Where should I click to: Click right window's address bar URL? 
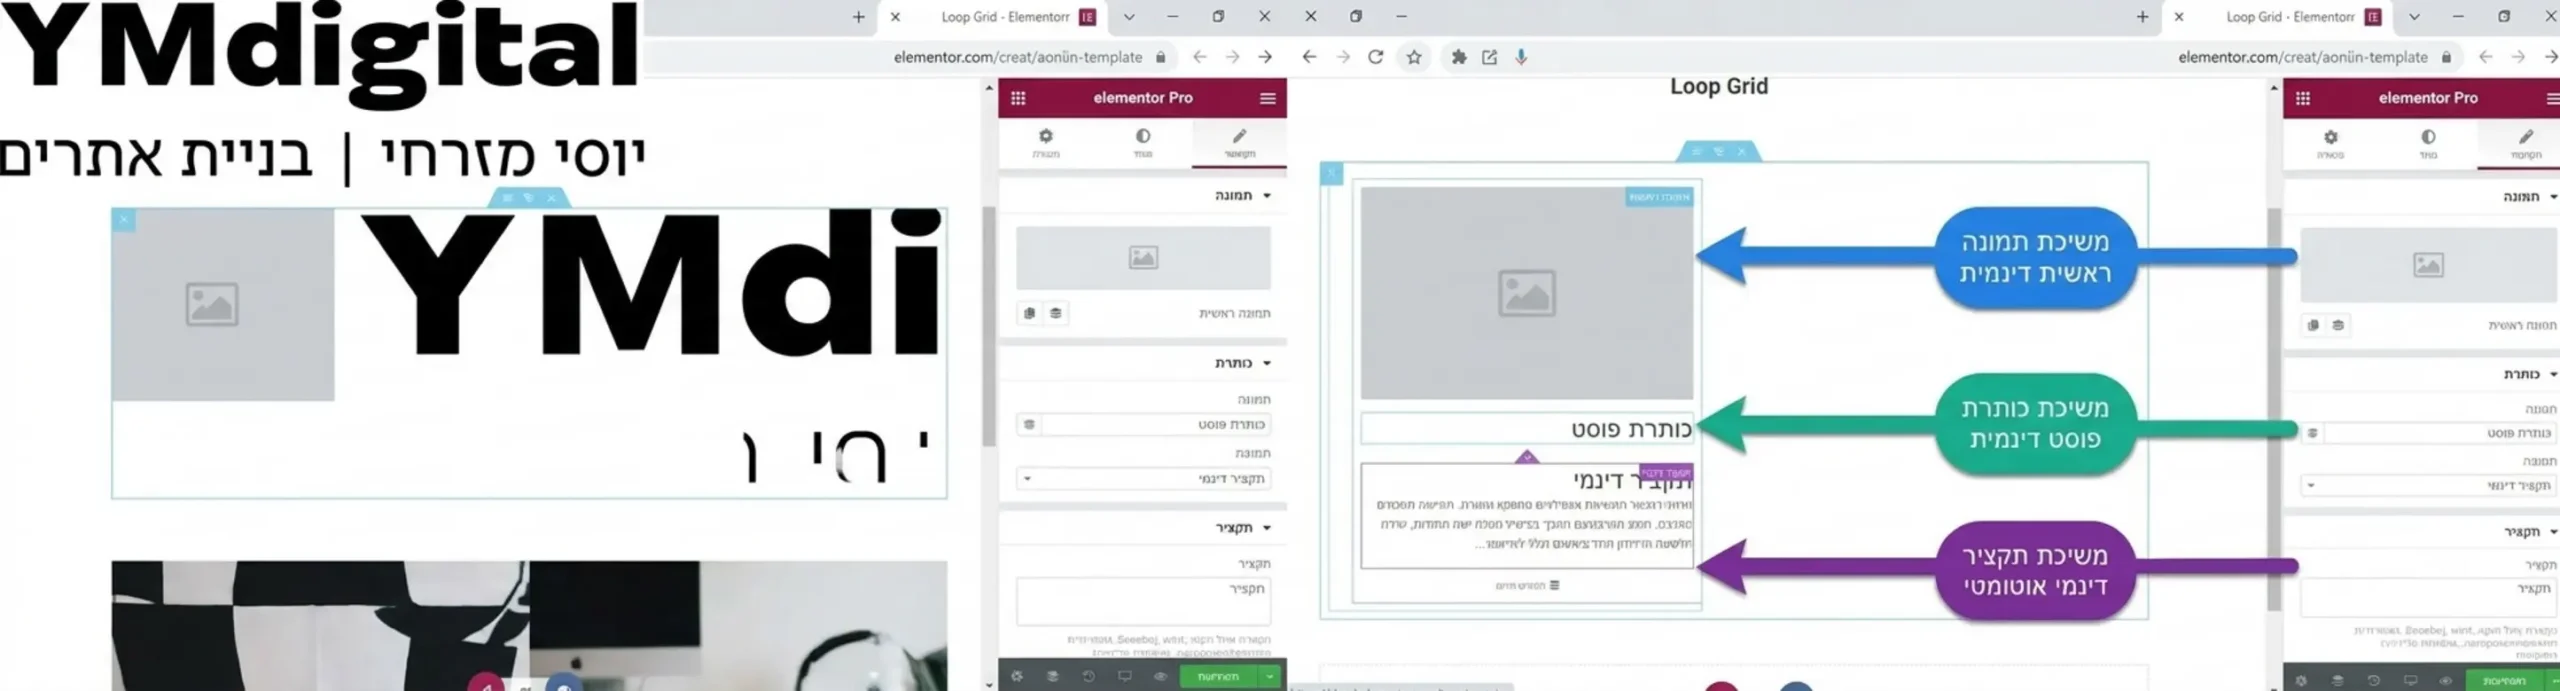(x=2303, y=57)
